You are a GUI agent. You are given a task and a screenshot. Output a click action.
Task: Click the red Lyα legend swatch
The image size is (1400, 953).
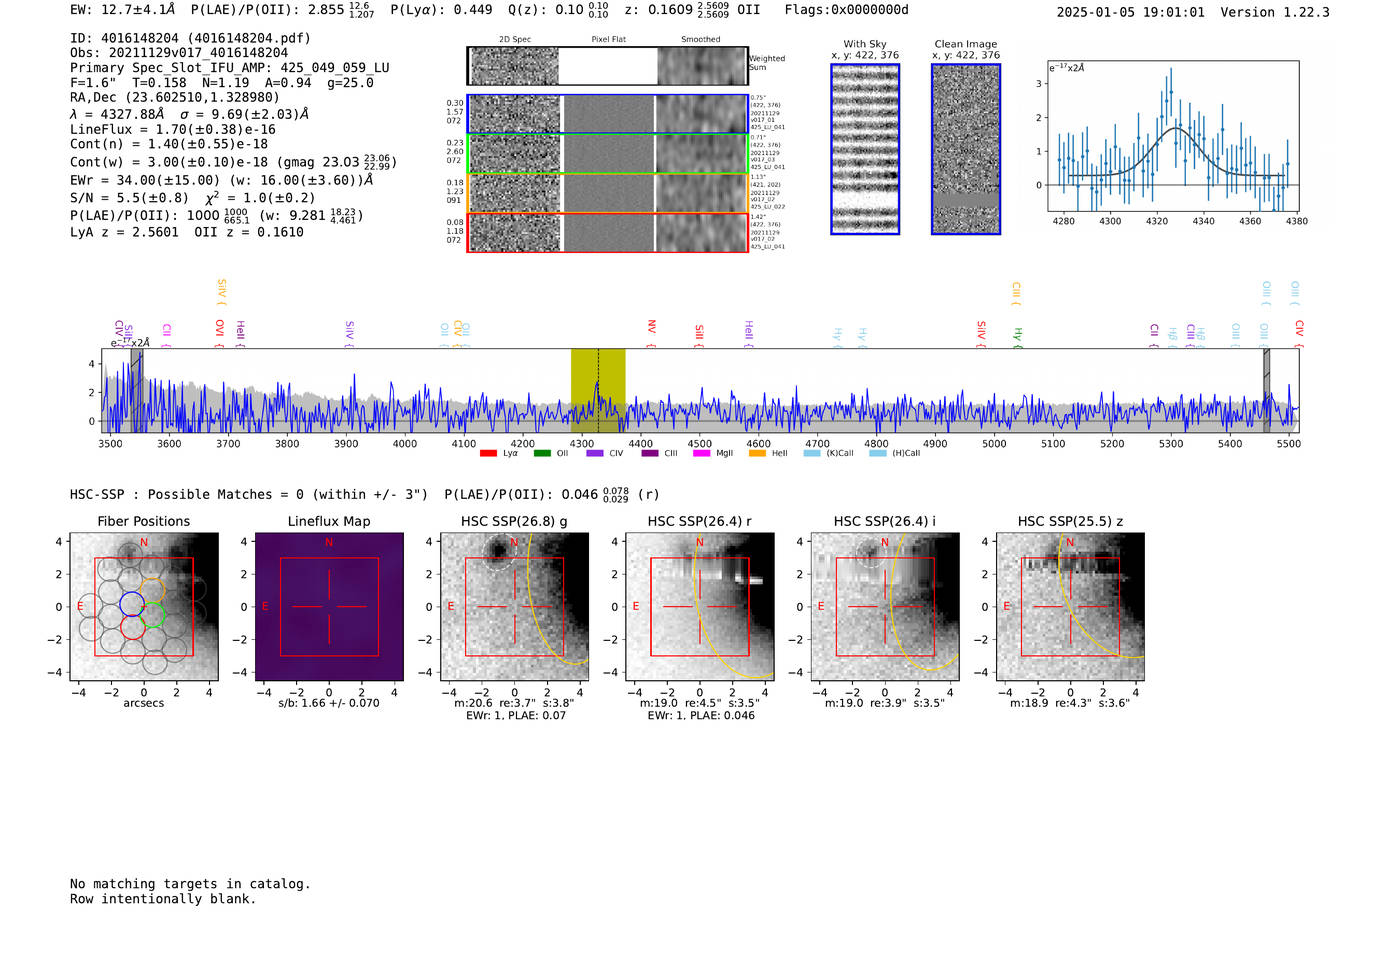(488, 453)
